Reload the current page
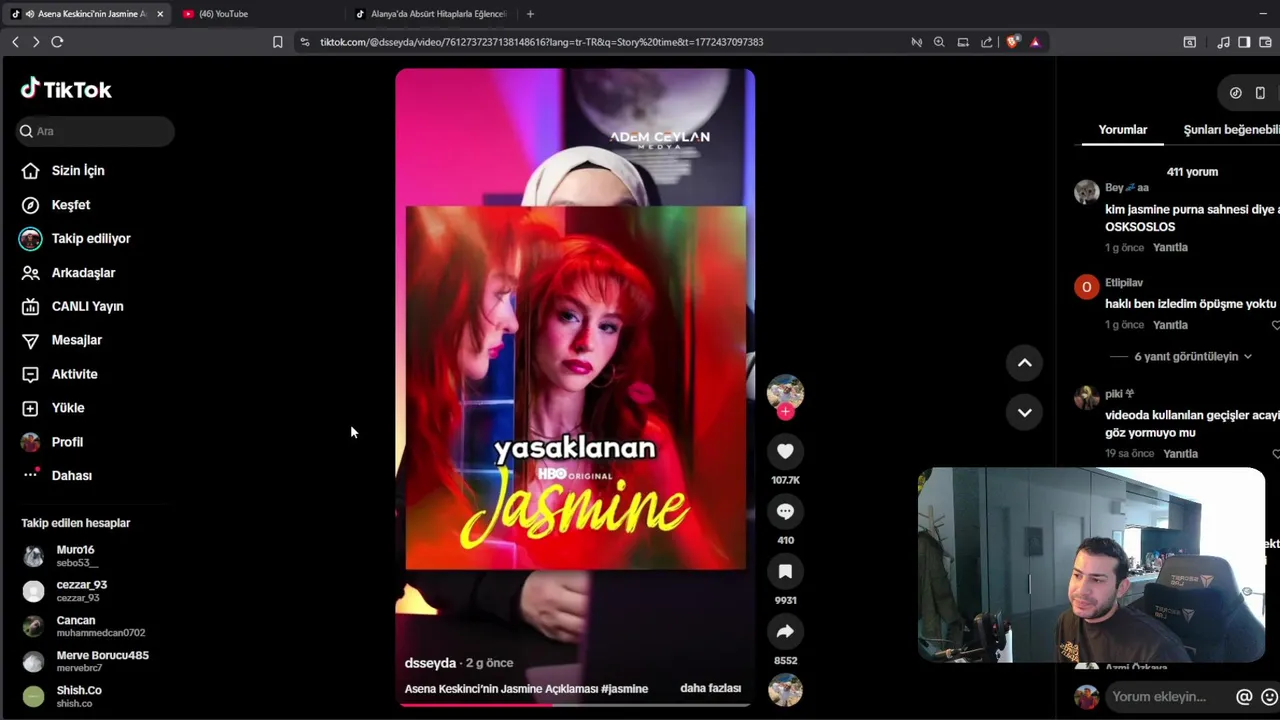1280x720 pixels. 57,42
